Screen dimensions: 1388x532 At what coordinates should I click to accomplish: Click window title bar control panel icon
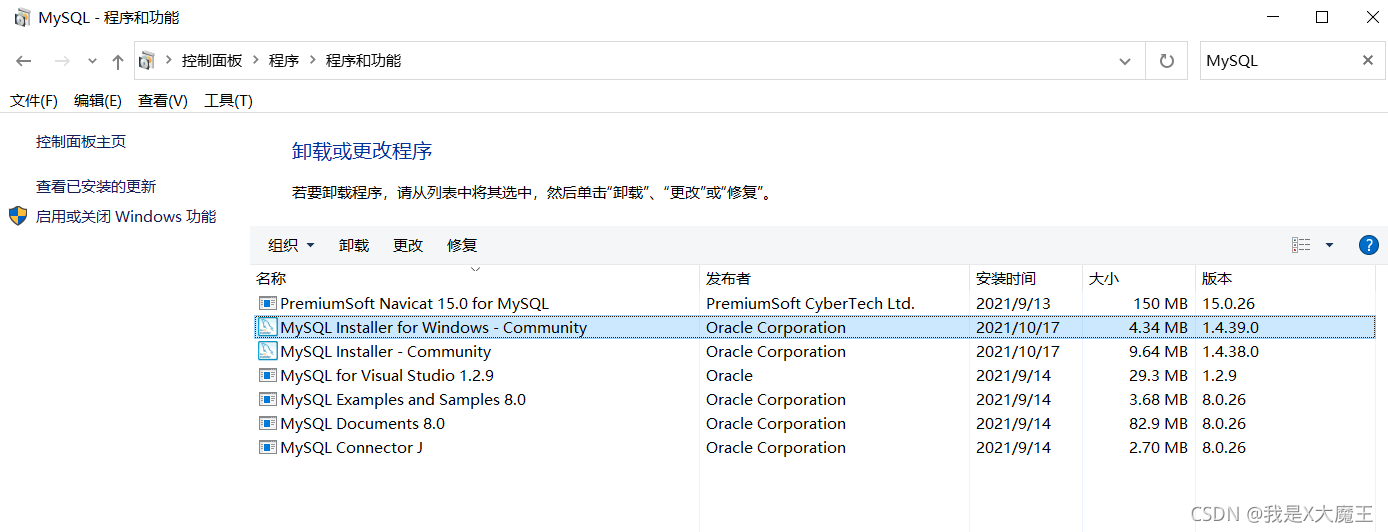pyautogui.click(x=22, y=18)
